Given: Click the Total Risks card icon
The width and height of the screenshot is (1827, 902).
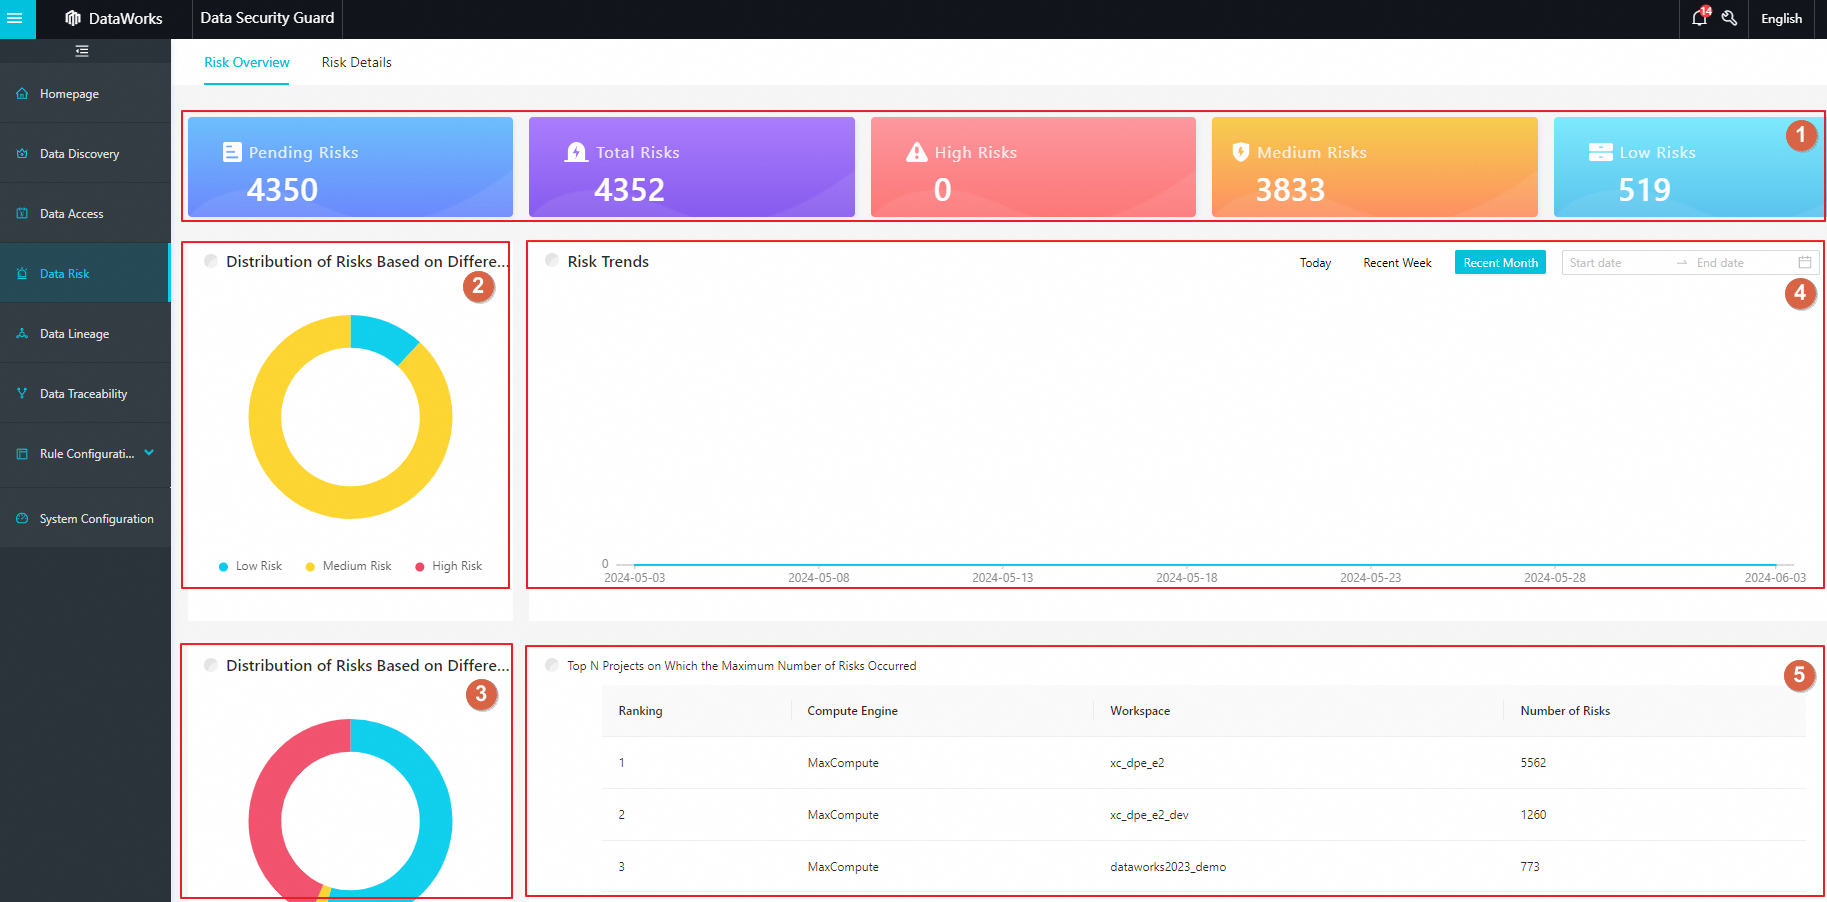Looking at the screenshot, I should [577, 152].
